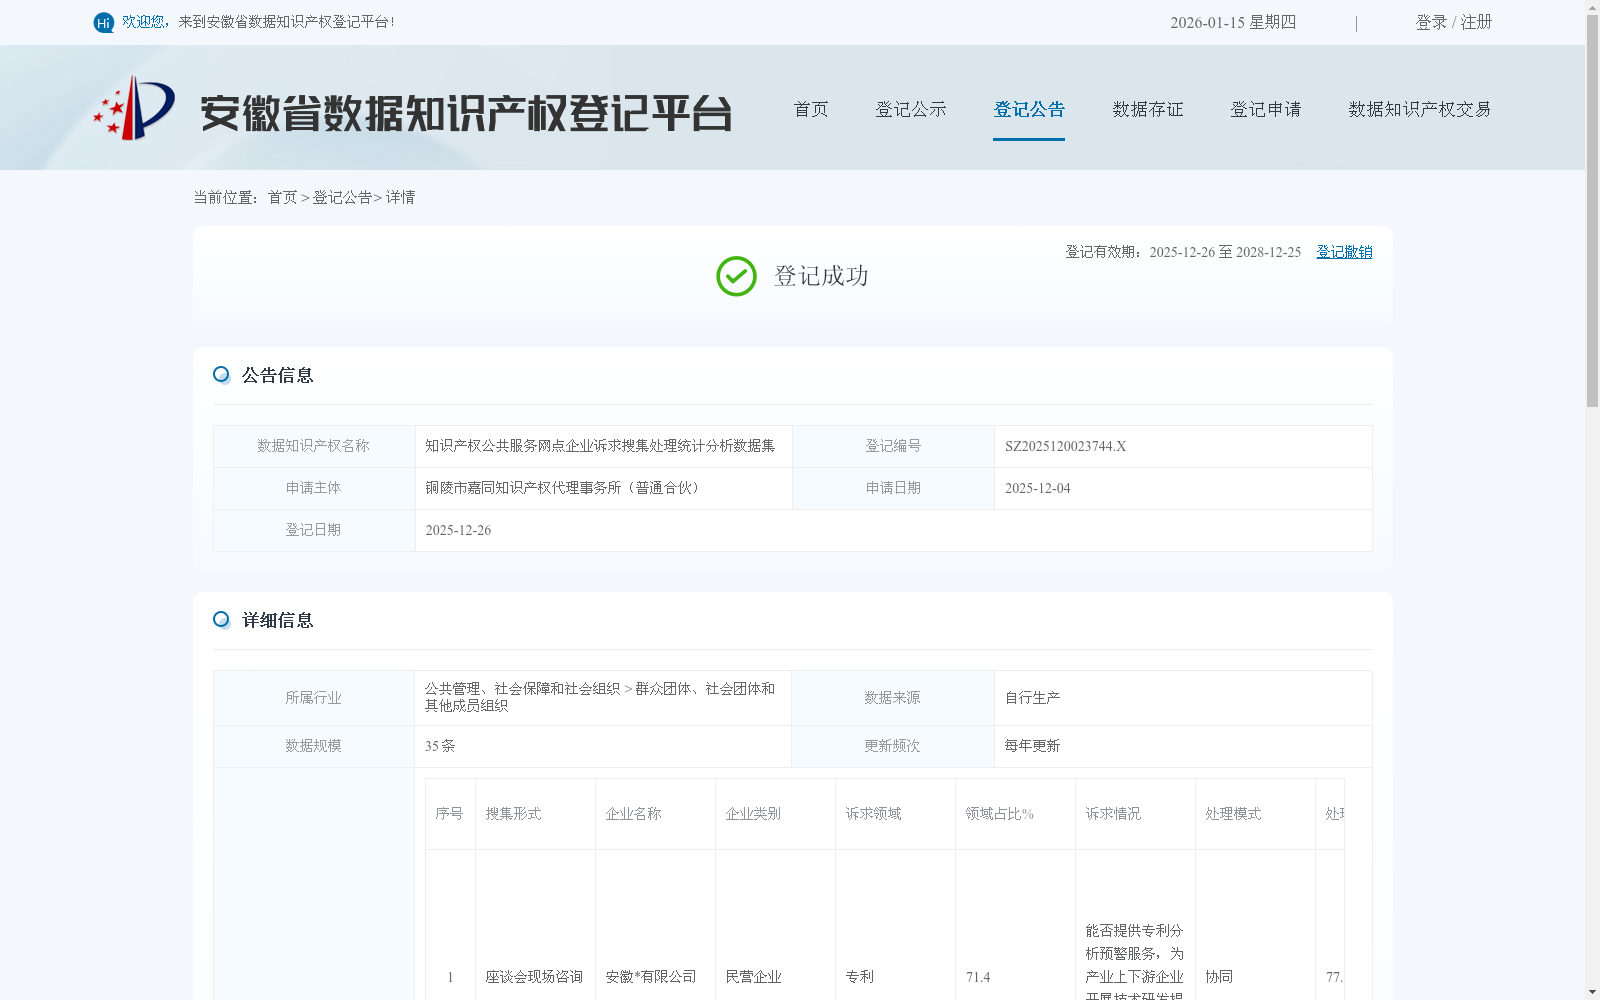Viewport: 1600px width, 1000px height.
Task: Click the 座谈会现场咨询 table cell
Action: (x=534, y=977)
